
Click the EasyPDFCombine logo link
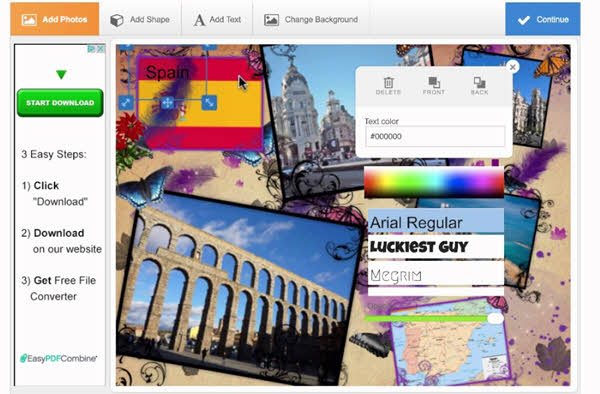click(x=59, y=358)
